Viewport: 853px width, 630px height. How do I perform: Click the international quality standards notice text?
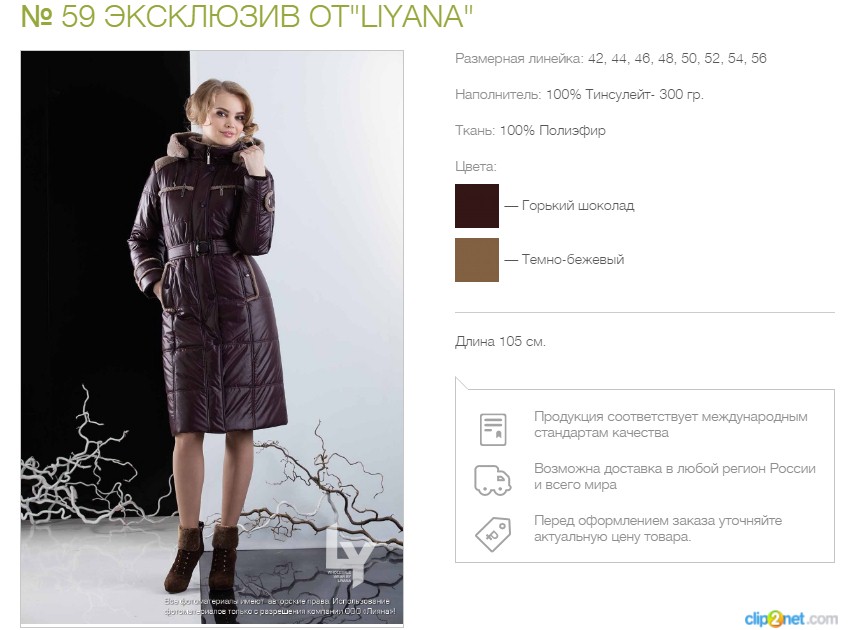pyautogui.click(x=671, y=425)
